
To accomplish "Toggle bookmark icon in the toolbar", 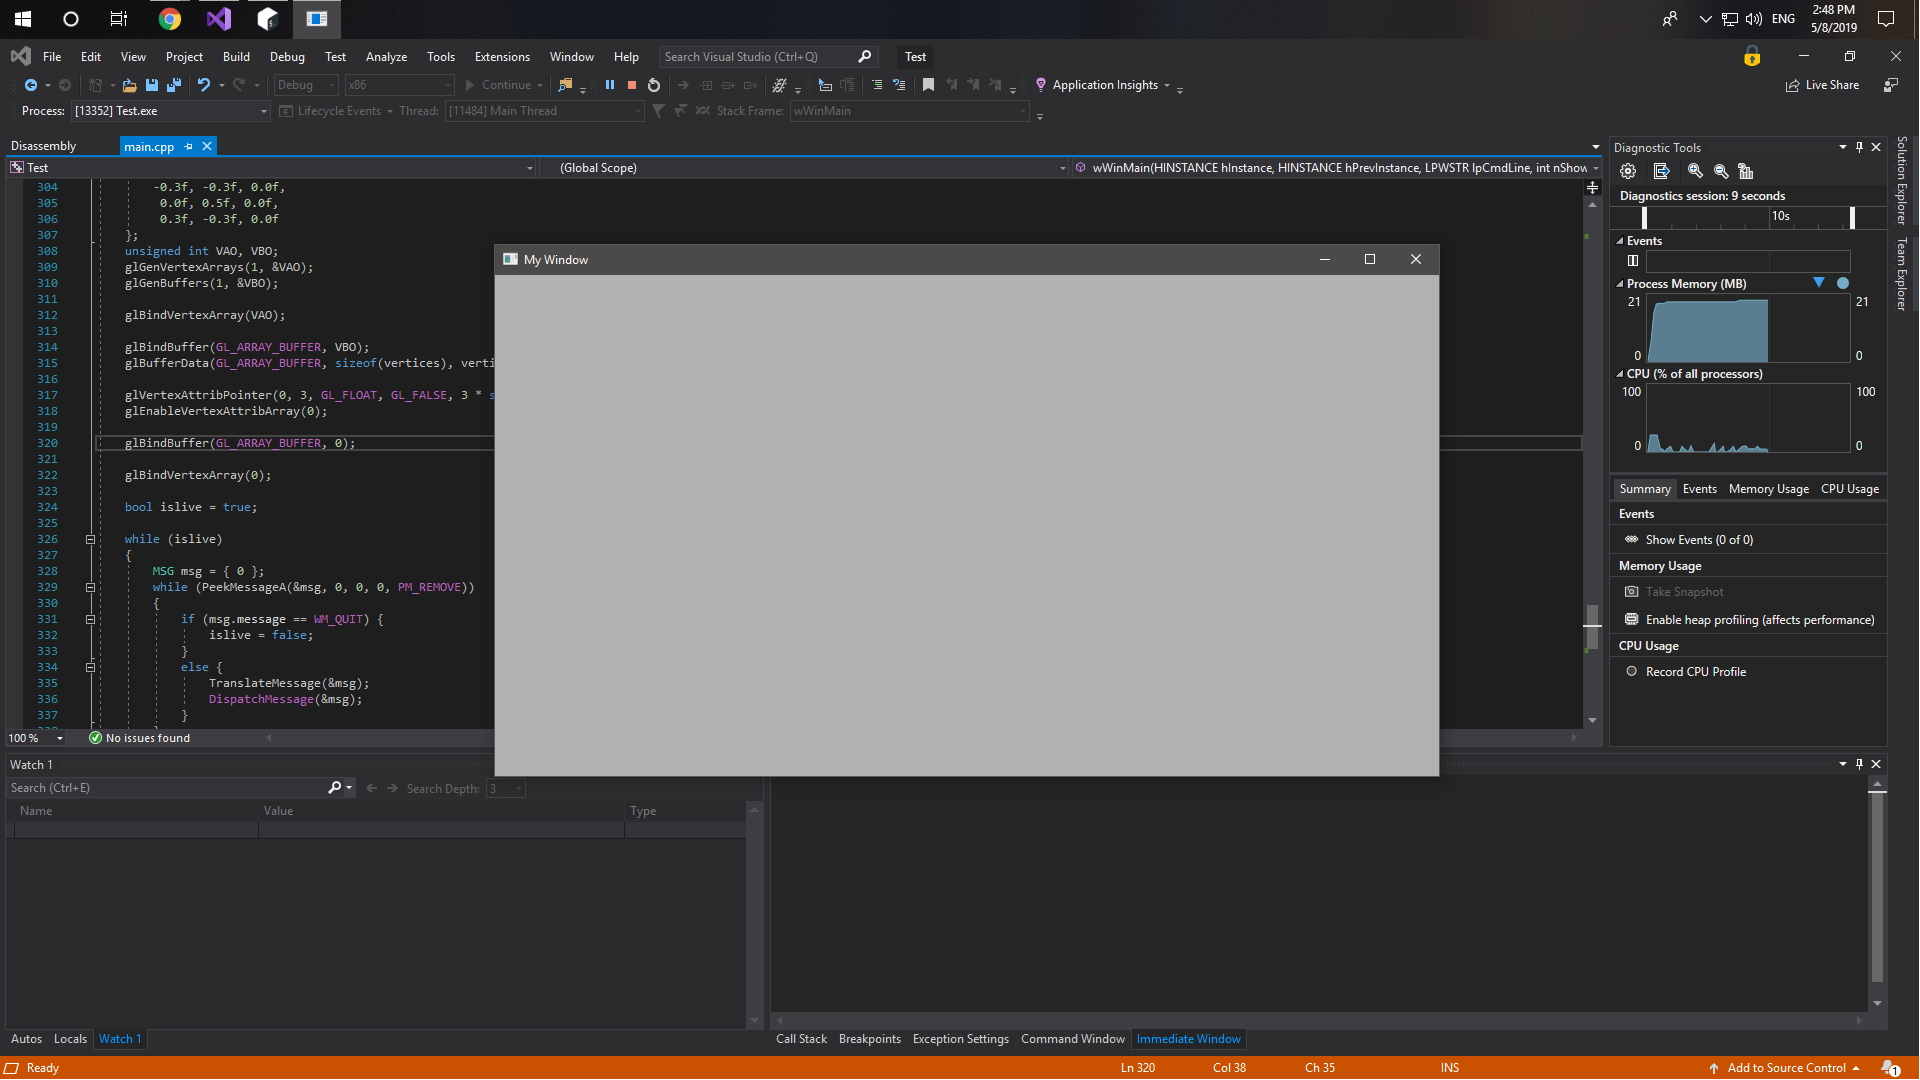I will coord(928,85).
